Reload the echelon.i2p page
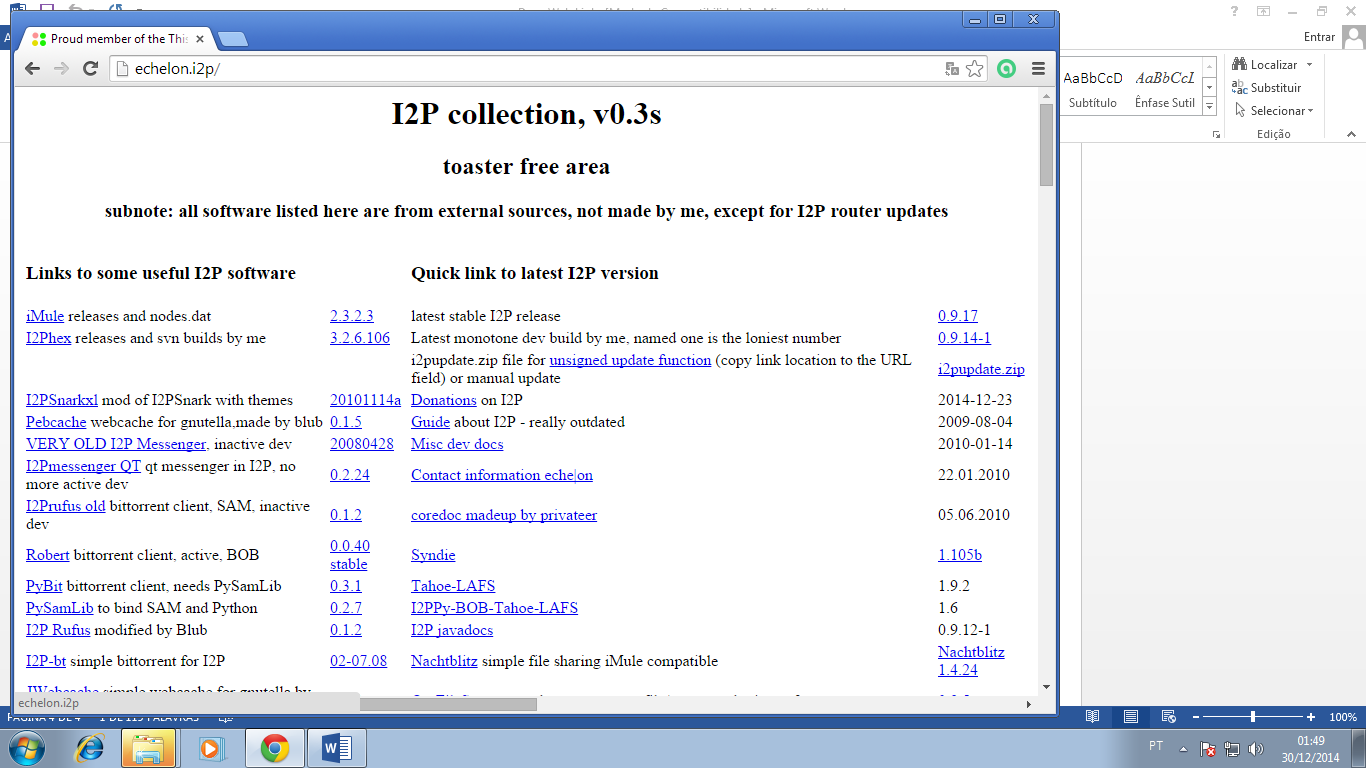Viewport: 1366px width, 768px height. (x=90, y=68)
